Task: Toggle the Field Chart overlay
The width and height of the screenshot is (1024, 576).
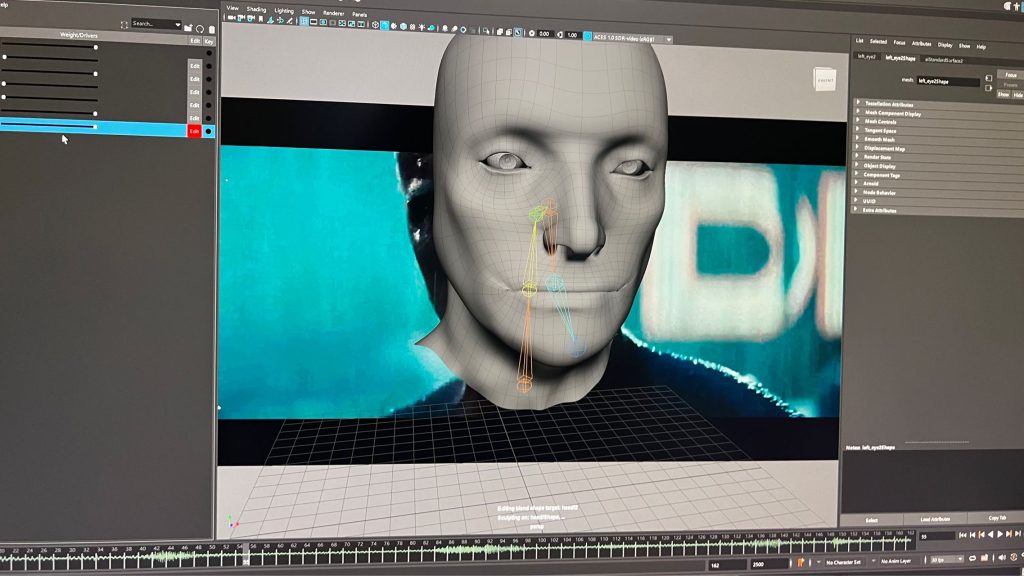Action: 342,24
